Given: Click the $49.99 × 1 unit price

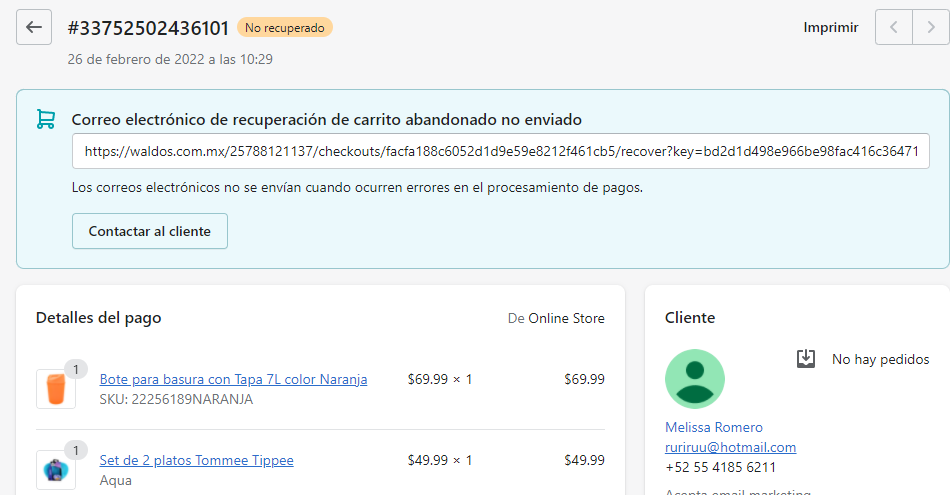Looking at the screenshot, I should (x=440, y=460).
